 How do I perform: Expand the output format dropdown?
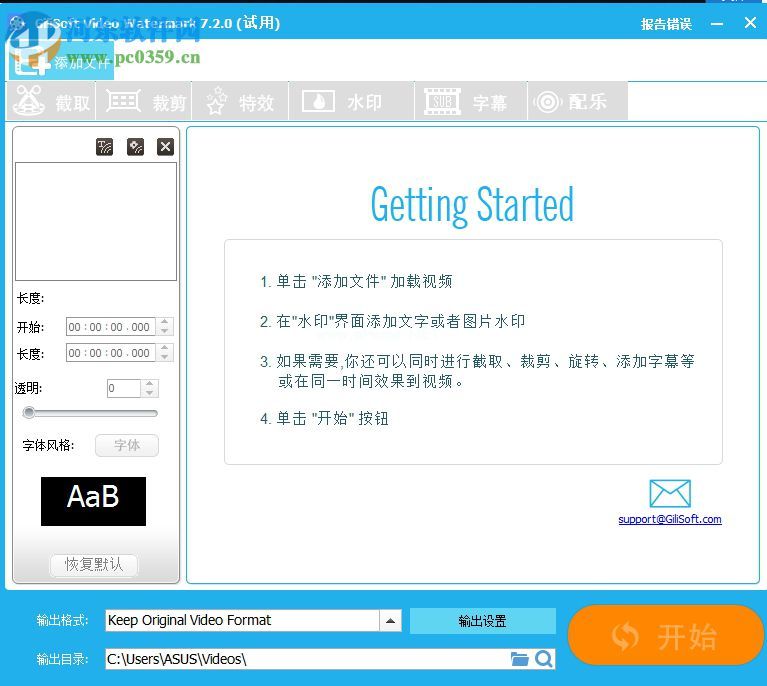(390, 621)
